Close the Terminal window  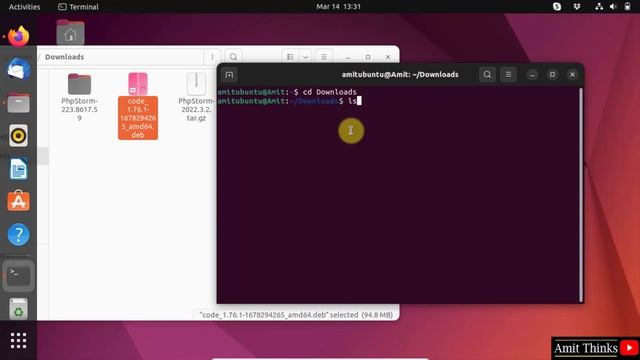pos(572,75)
